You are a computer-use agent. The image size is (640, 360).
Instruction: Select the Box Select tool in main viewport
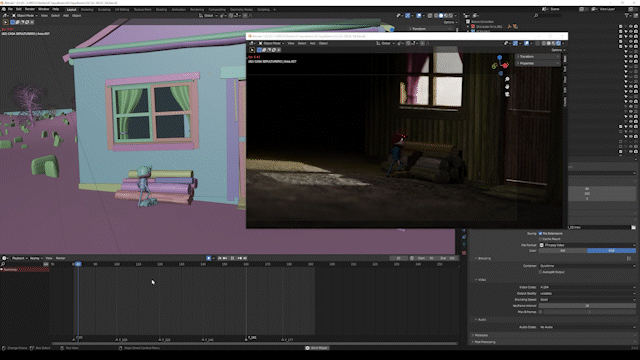click(5, 22)
